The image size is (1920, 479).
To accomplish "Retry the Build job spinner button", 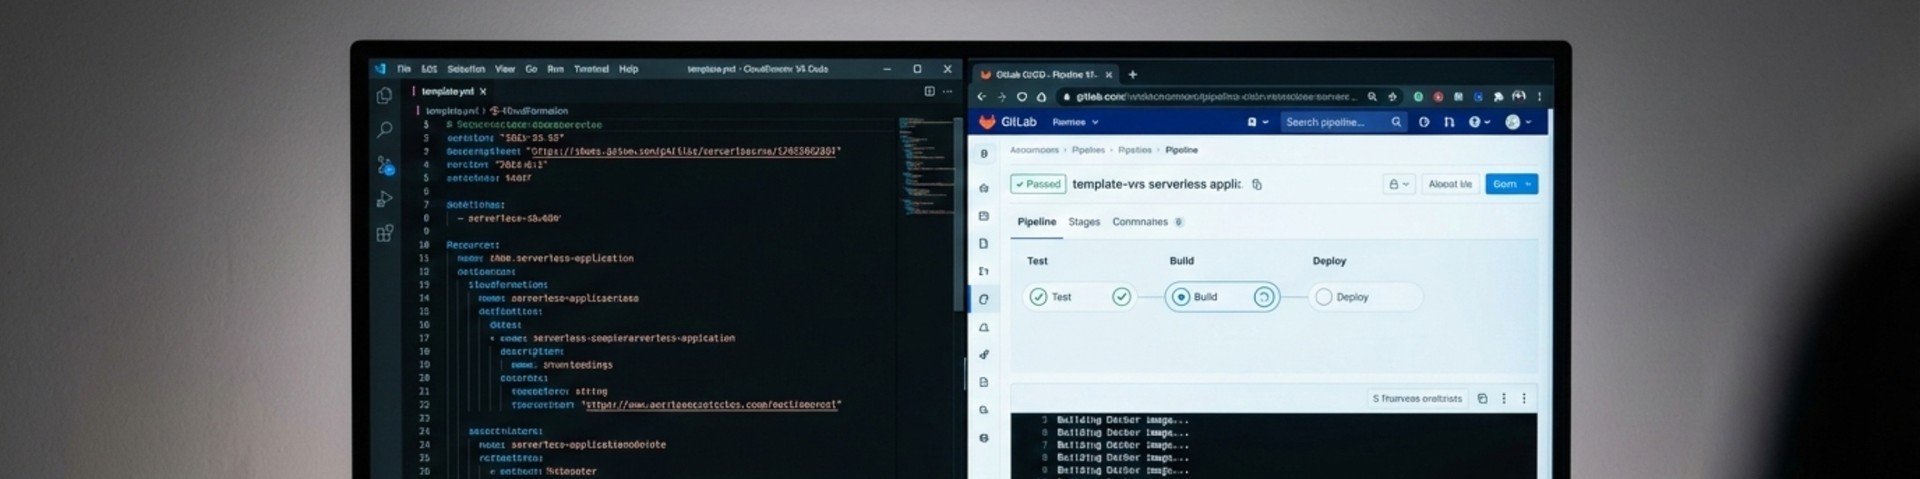I will (1264, 297).
